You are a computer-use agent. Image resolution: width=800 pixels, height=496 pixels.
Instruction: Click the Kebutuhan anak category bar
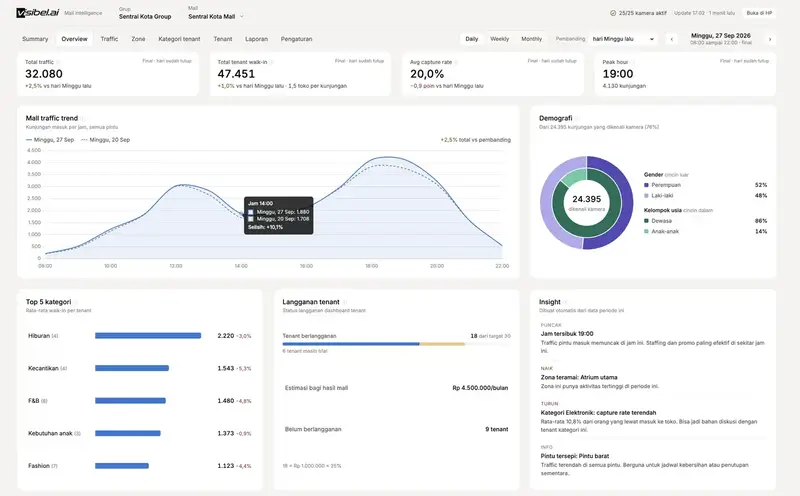point(128,433)
